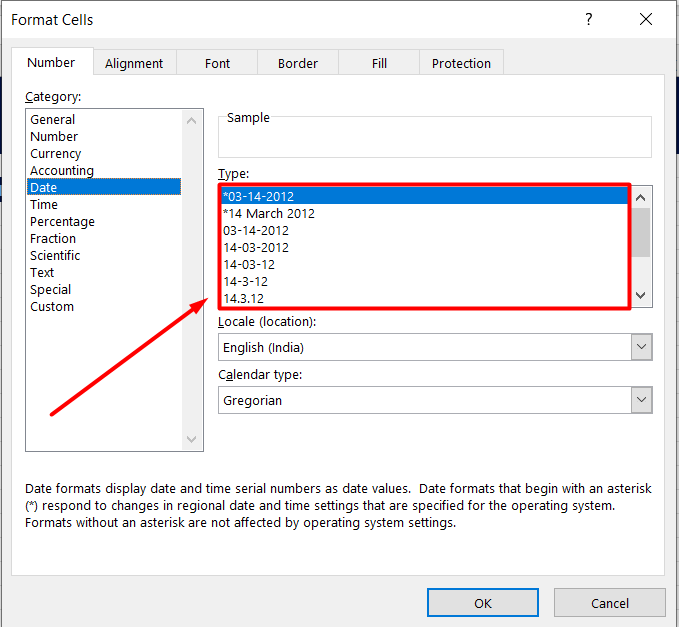This screenshot has height=627, width=679.
Task: Pick the 14-3-12 date type
Action: [424, 281]
